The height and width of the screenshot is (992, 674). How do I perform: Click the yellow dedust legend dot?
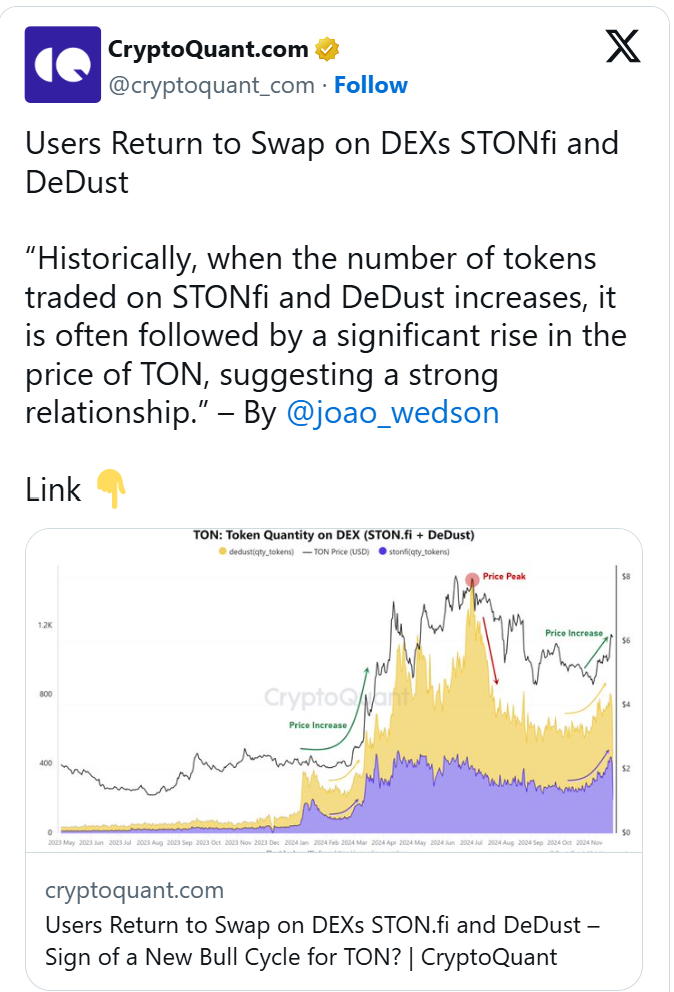pyautogui.click(x=220, y=552)
